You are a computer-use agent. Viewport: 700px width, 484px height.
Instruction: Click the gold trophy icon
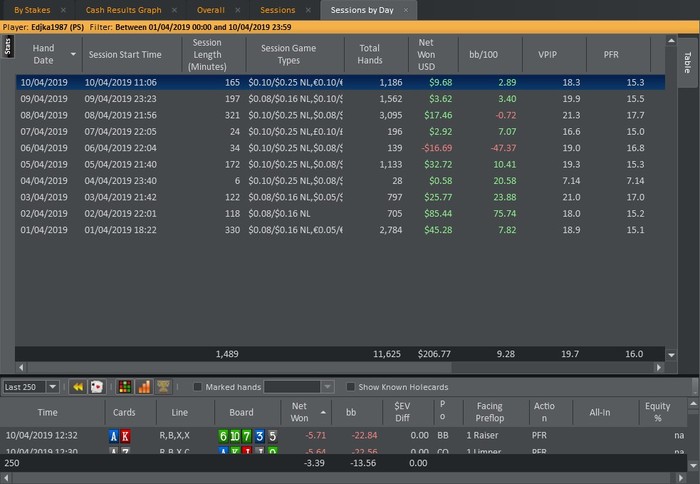coord(163,387)
